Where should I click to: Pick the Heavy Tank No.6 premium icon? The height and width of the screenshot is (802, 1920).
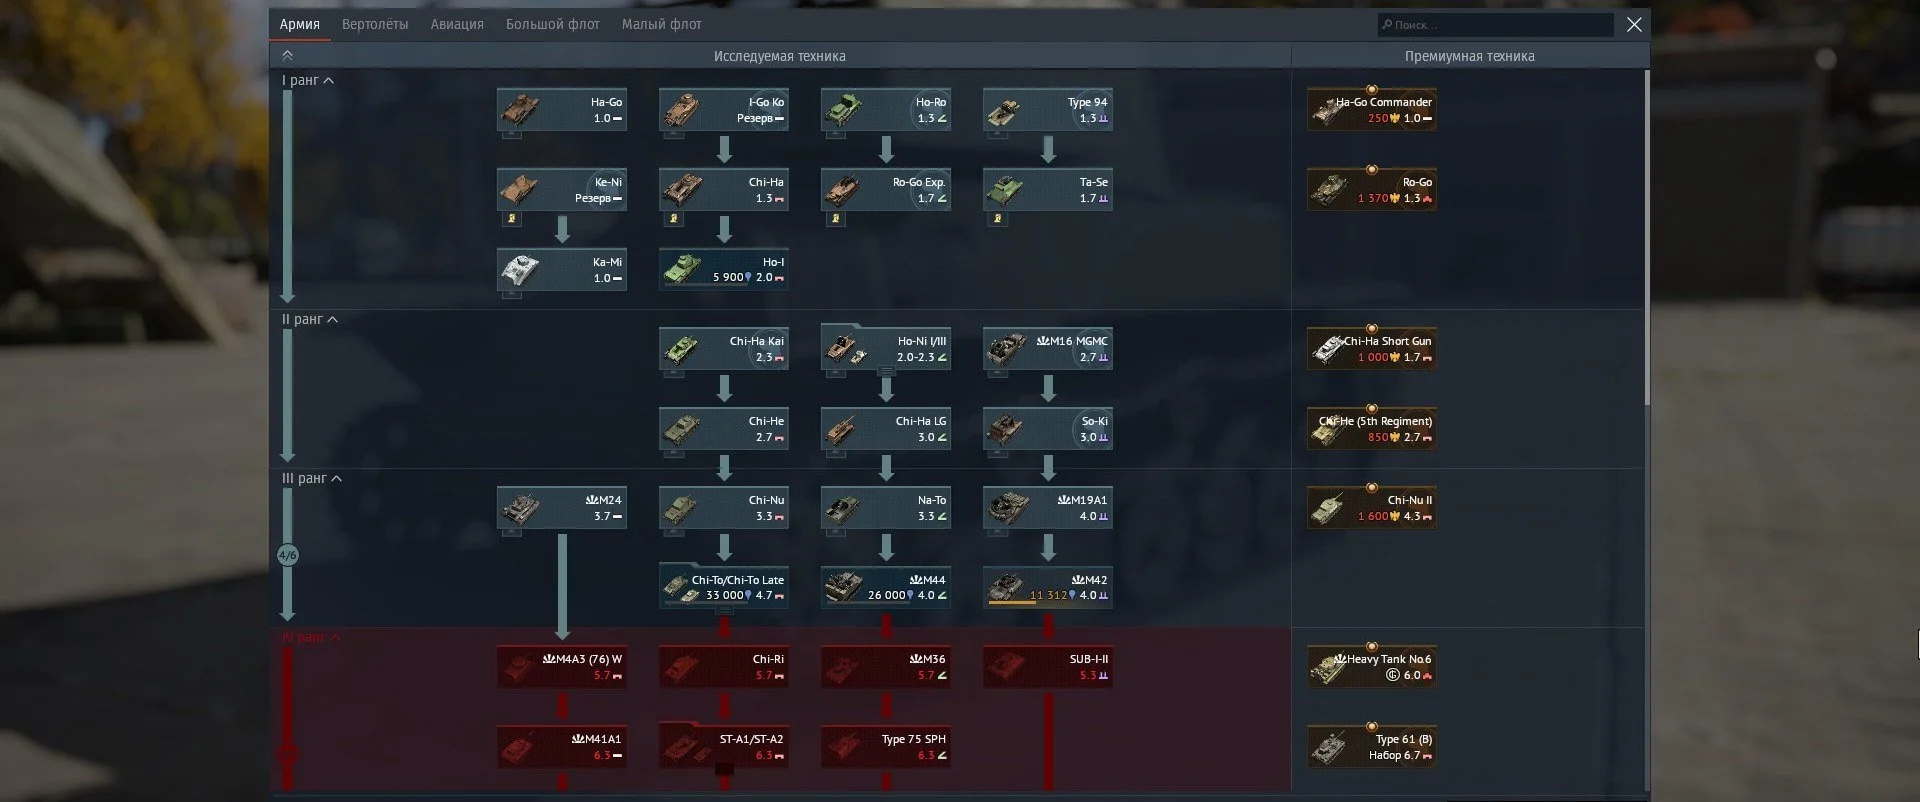(1330, 667)
